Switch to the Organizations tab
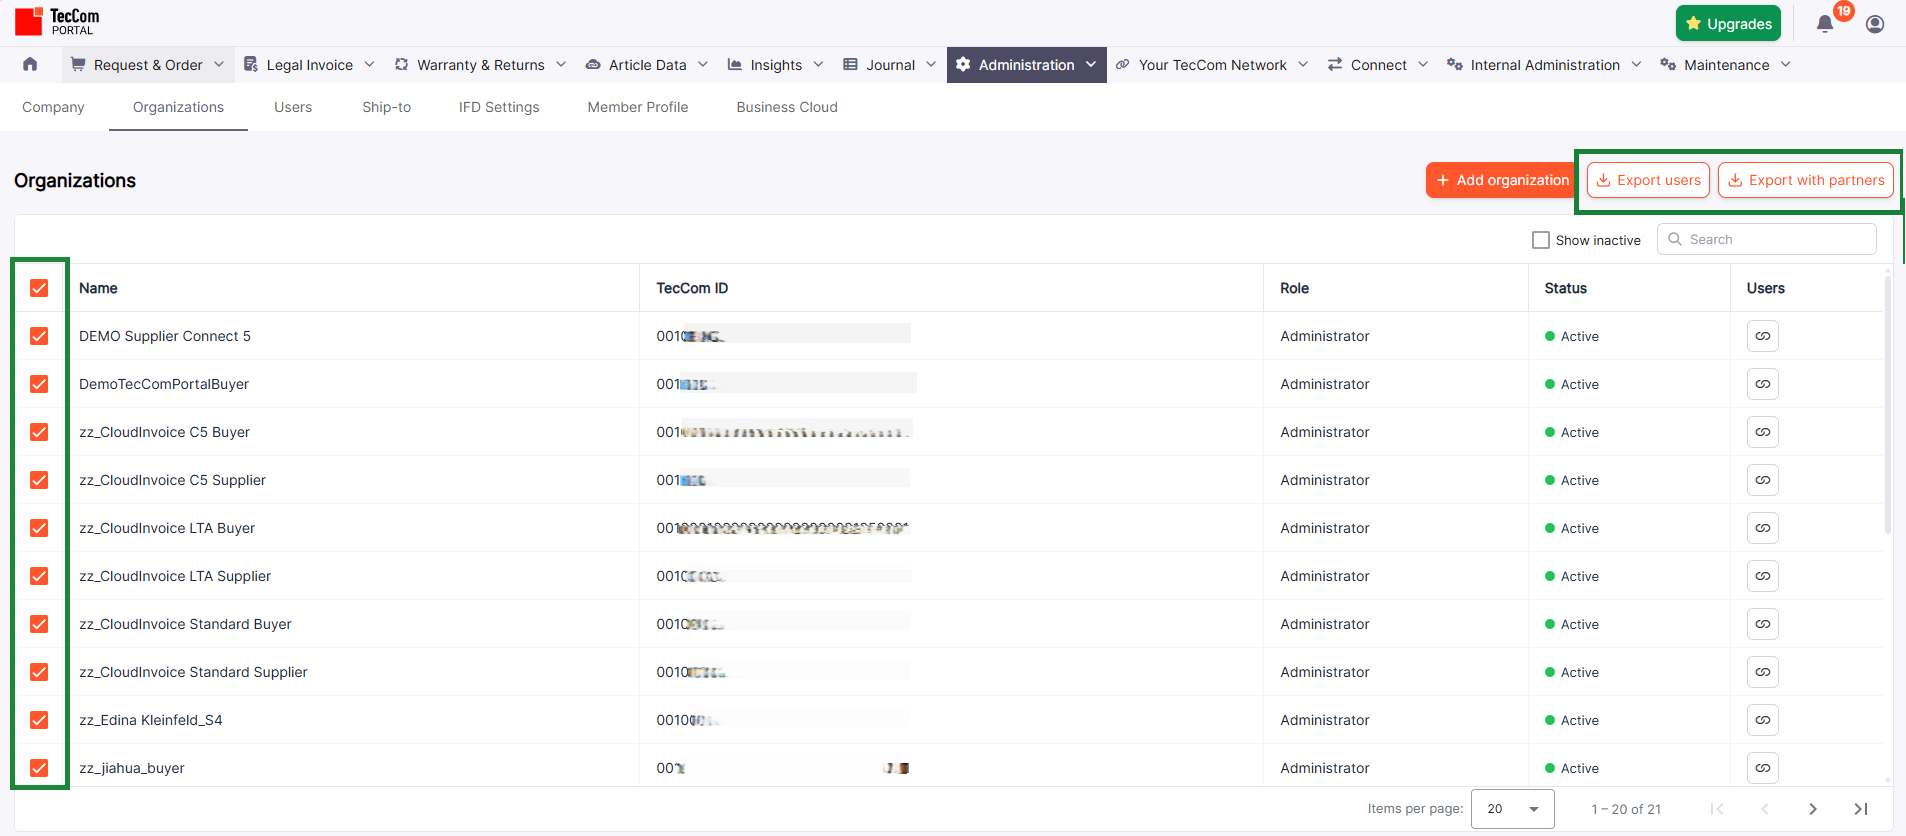The height and width of the screenshot is (836, 1906). coord(178,107)
